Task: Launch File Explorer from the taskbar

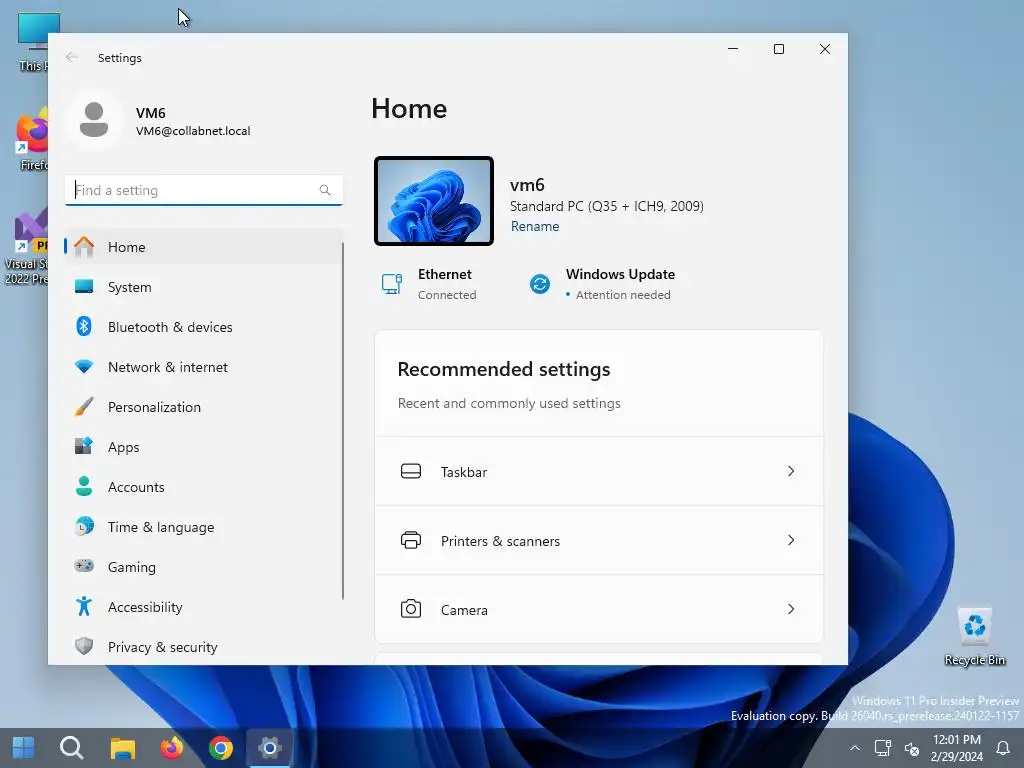Action: point(122,748)
